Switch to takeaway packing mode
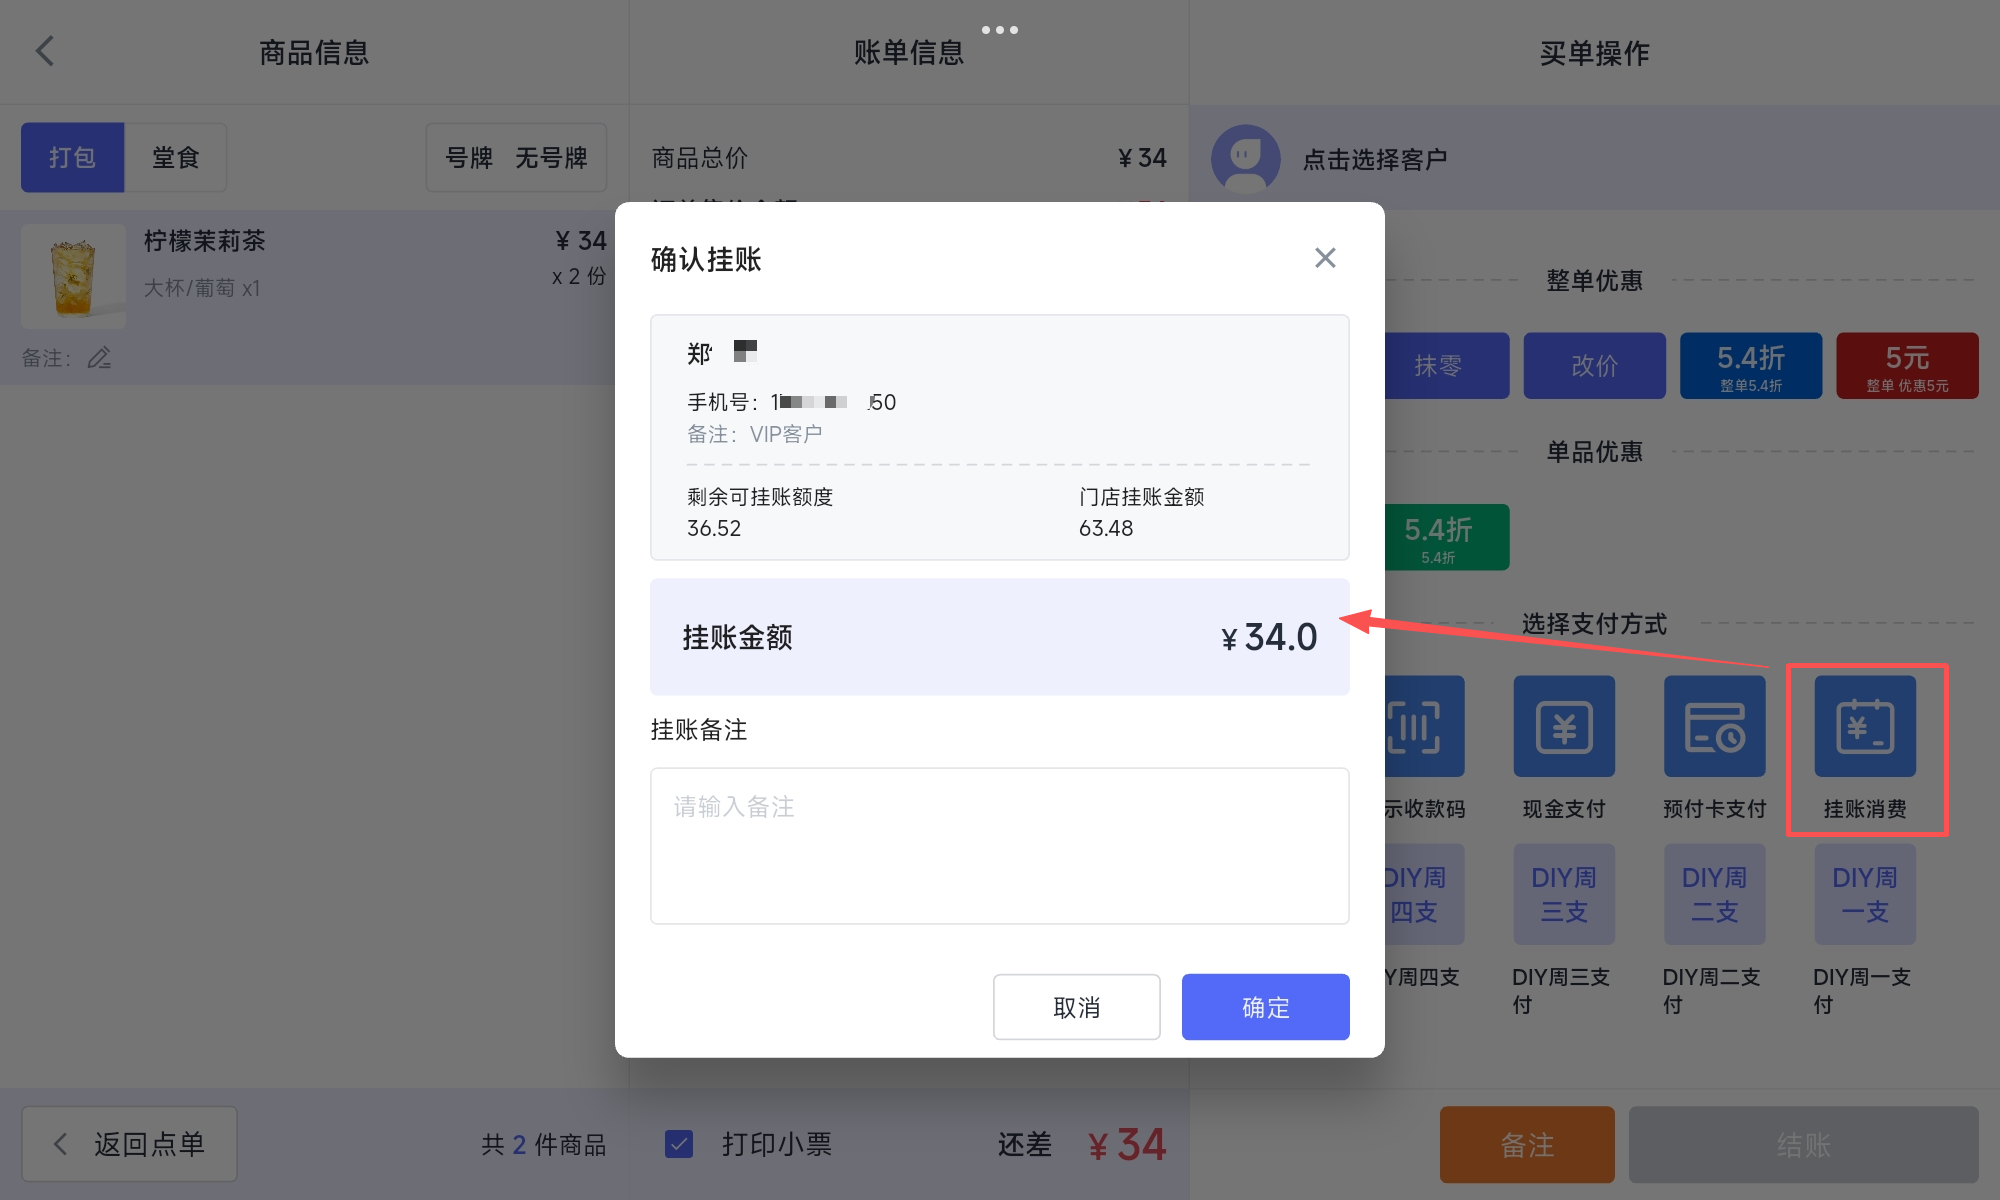This screenshot has width=2000, height=1200. click(x=72, y=157)
